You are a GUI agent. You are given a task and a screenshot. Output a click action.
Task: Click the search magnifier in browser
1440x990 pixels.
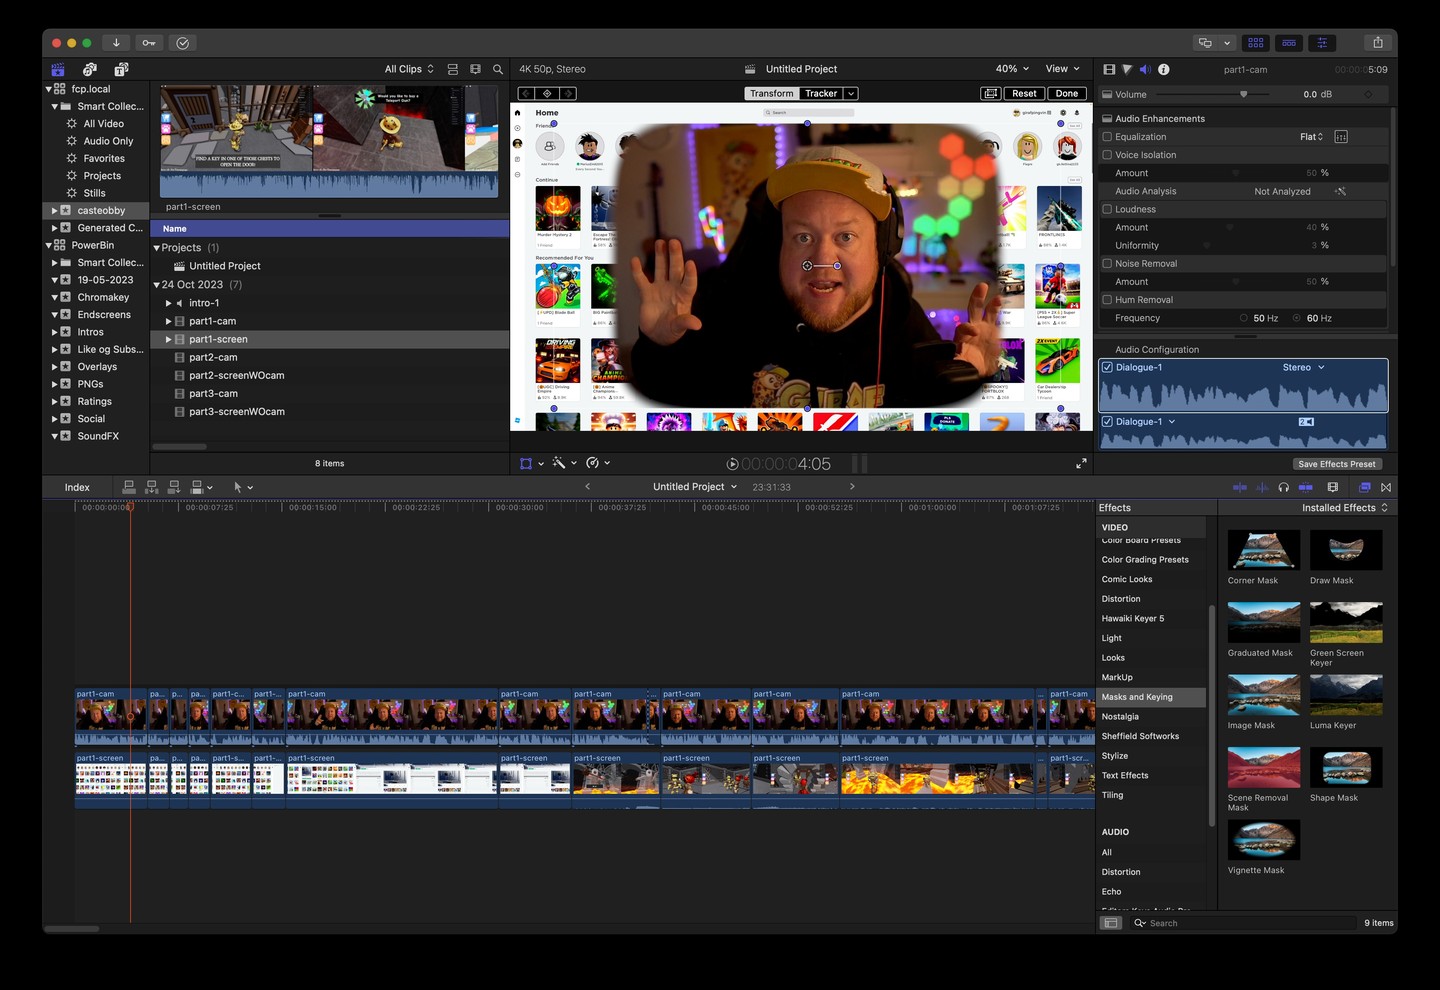click(498, 70)
